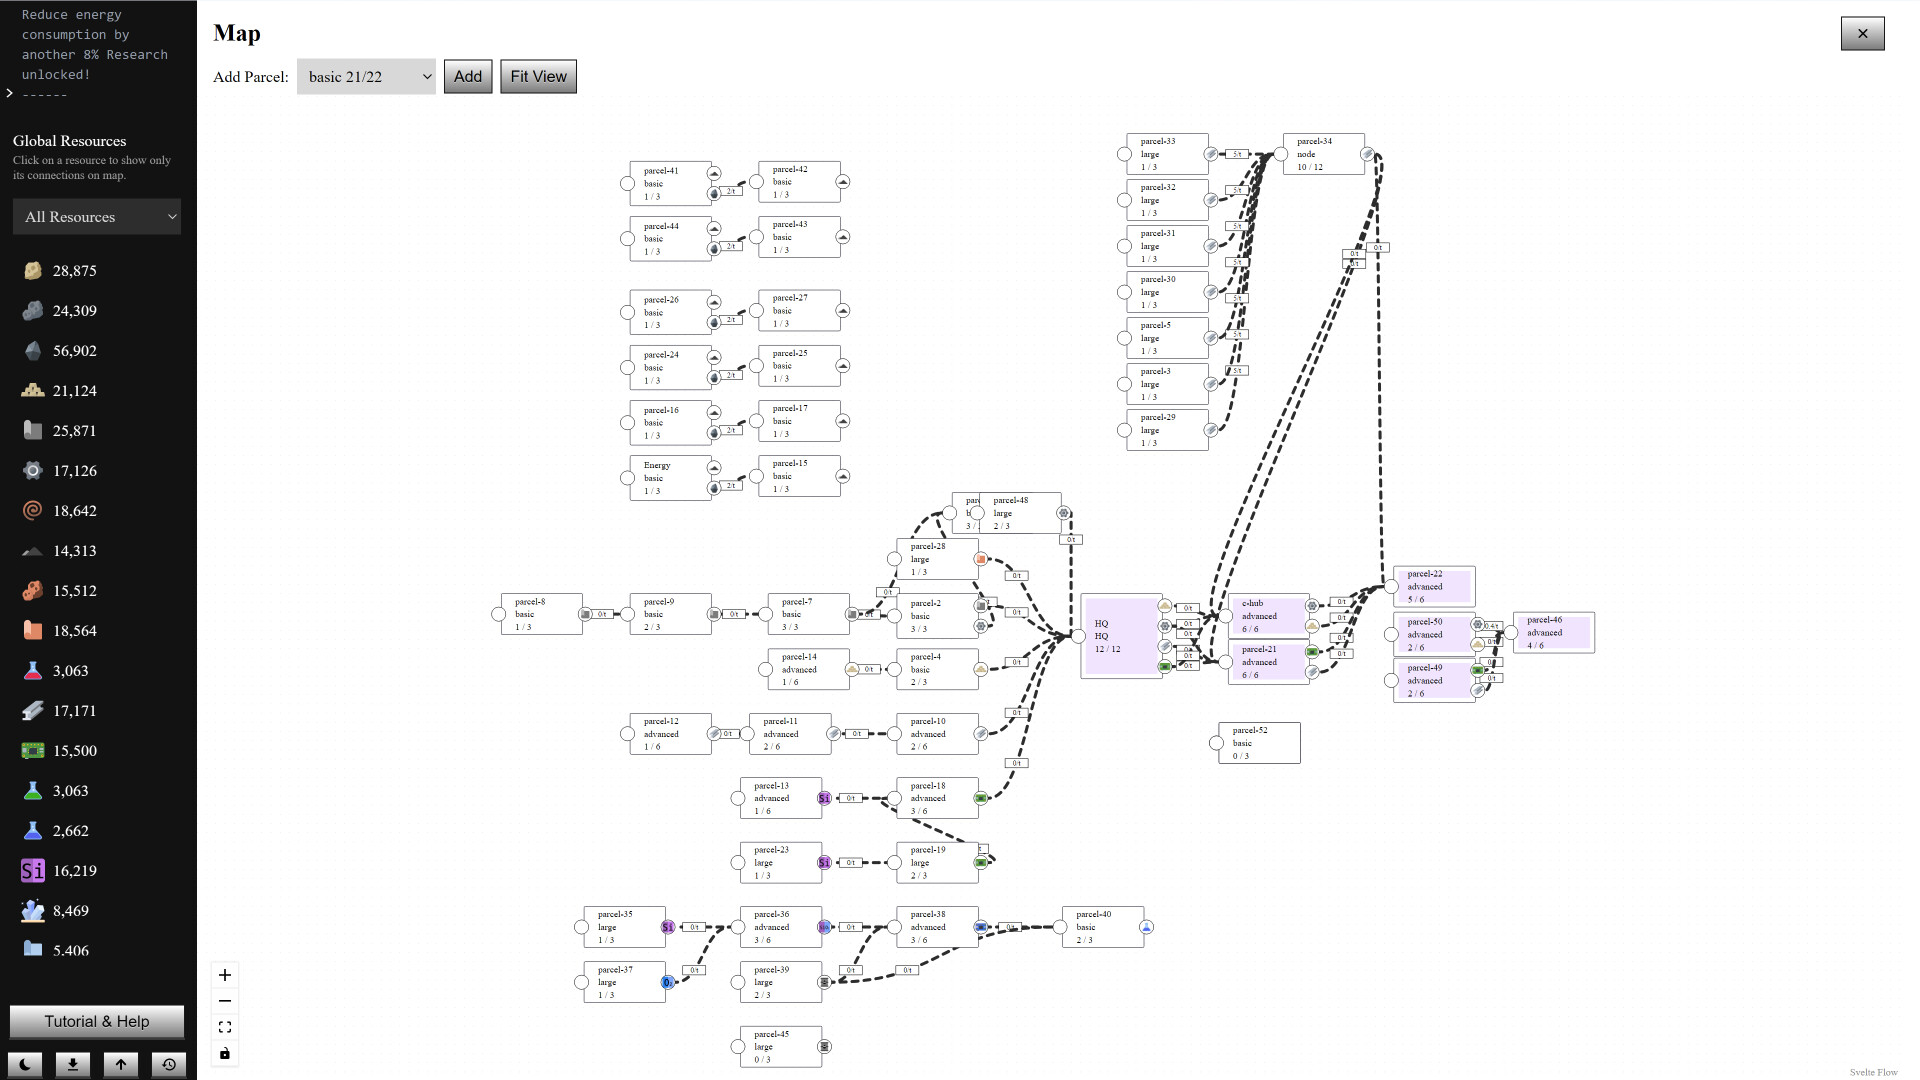Toggle dark mode with moon icon
This screenshot has height=1080, width=1920.
click(25, 1065)
